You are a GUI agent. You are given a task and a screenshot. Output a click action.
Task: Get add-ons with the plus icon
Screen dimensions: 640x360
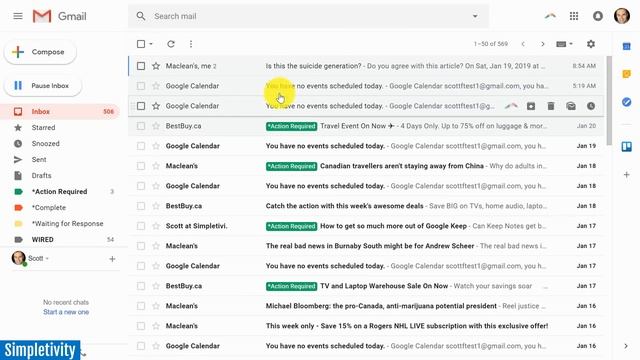[627, 175]
